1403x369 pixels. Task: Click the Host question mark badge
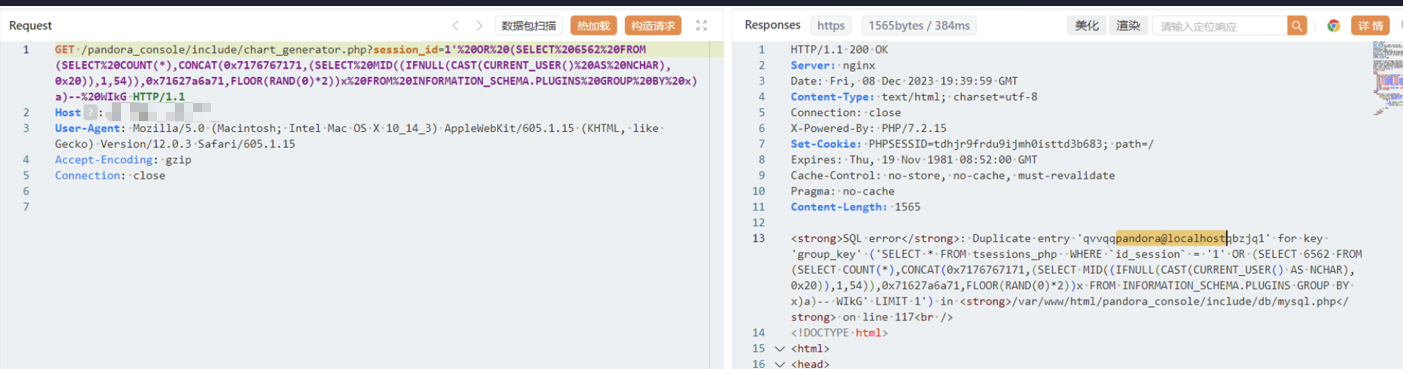click(89, 113)
